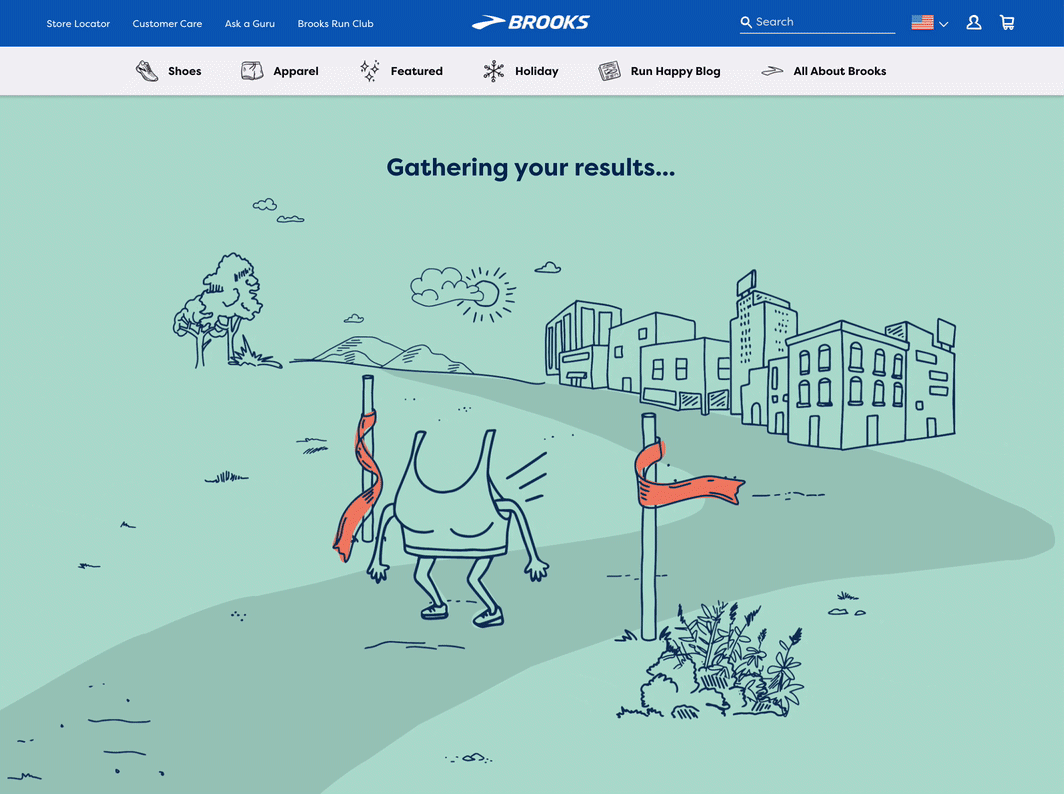Open the Shoes menu
The height and width of the screenshot is (794, 1064).
185,71
